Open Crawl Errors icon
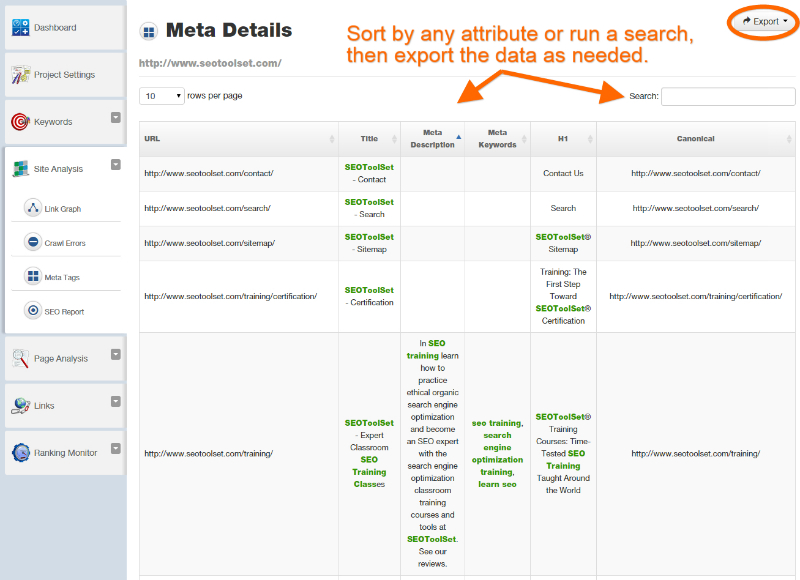Image resolution: width=800 pixels, height=580 pixels. pyautogui.click(x=33, y=242)
